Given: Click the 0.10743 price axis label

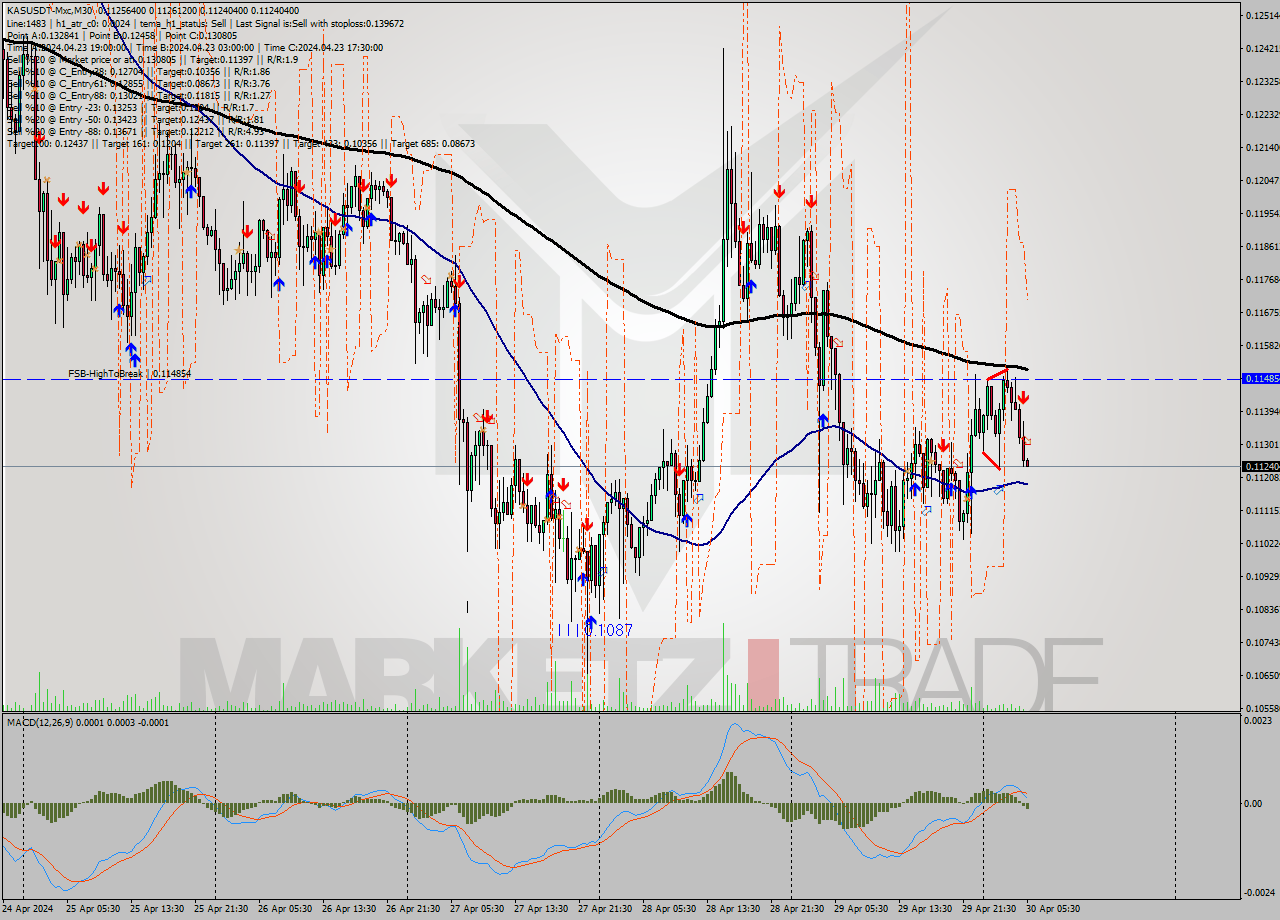Looking at the screenshot, I should pos(1262,642).
